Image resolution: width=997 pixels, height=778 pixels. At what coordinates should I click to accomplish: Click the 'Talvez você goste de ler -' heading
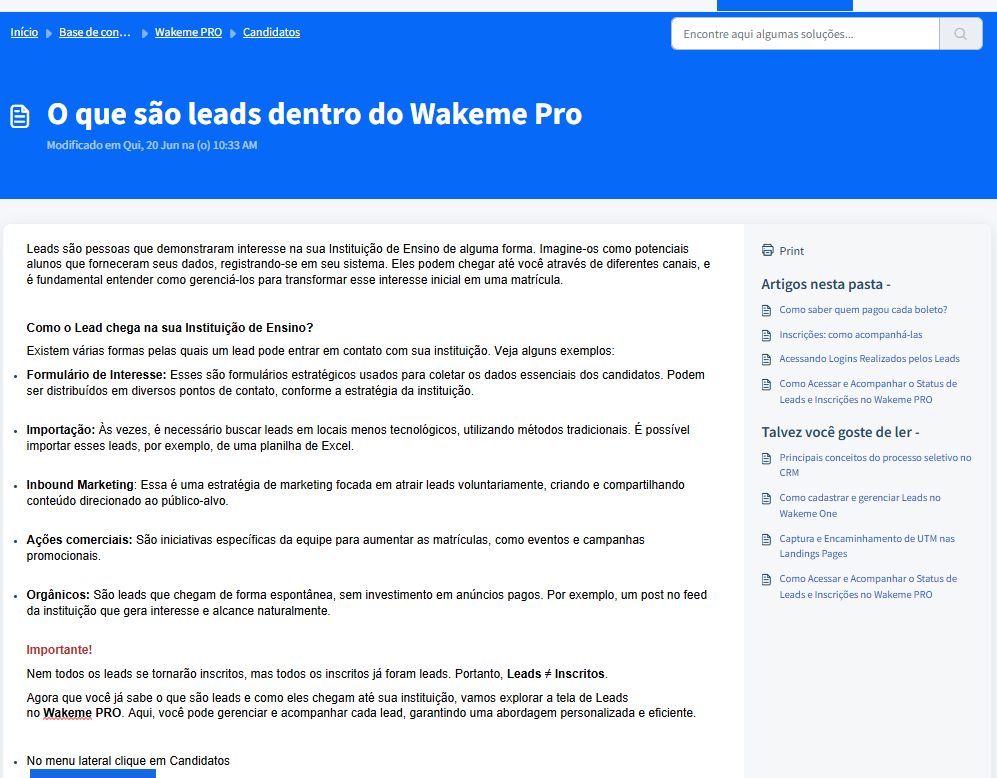841,432
